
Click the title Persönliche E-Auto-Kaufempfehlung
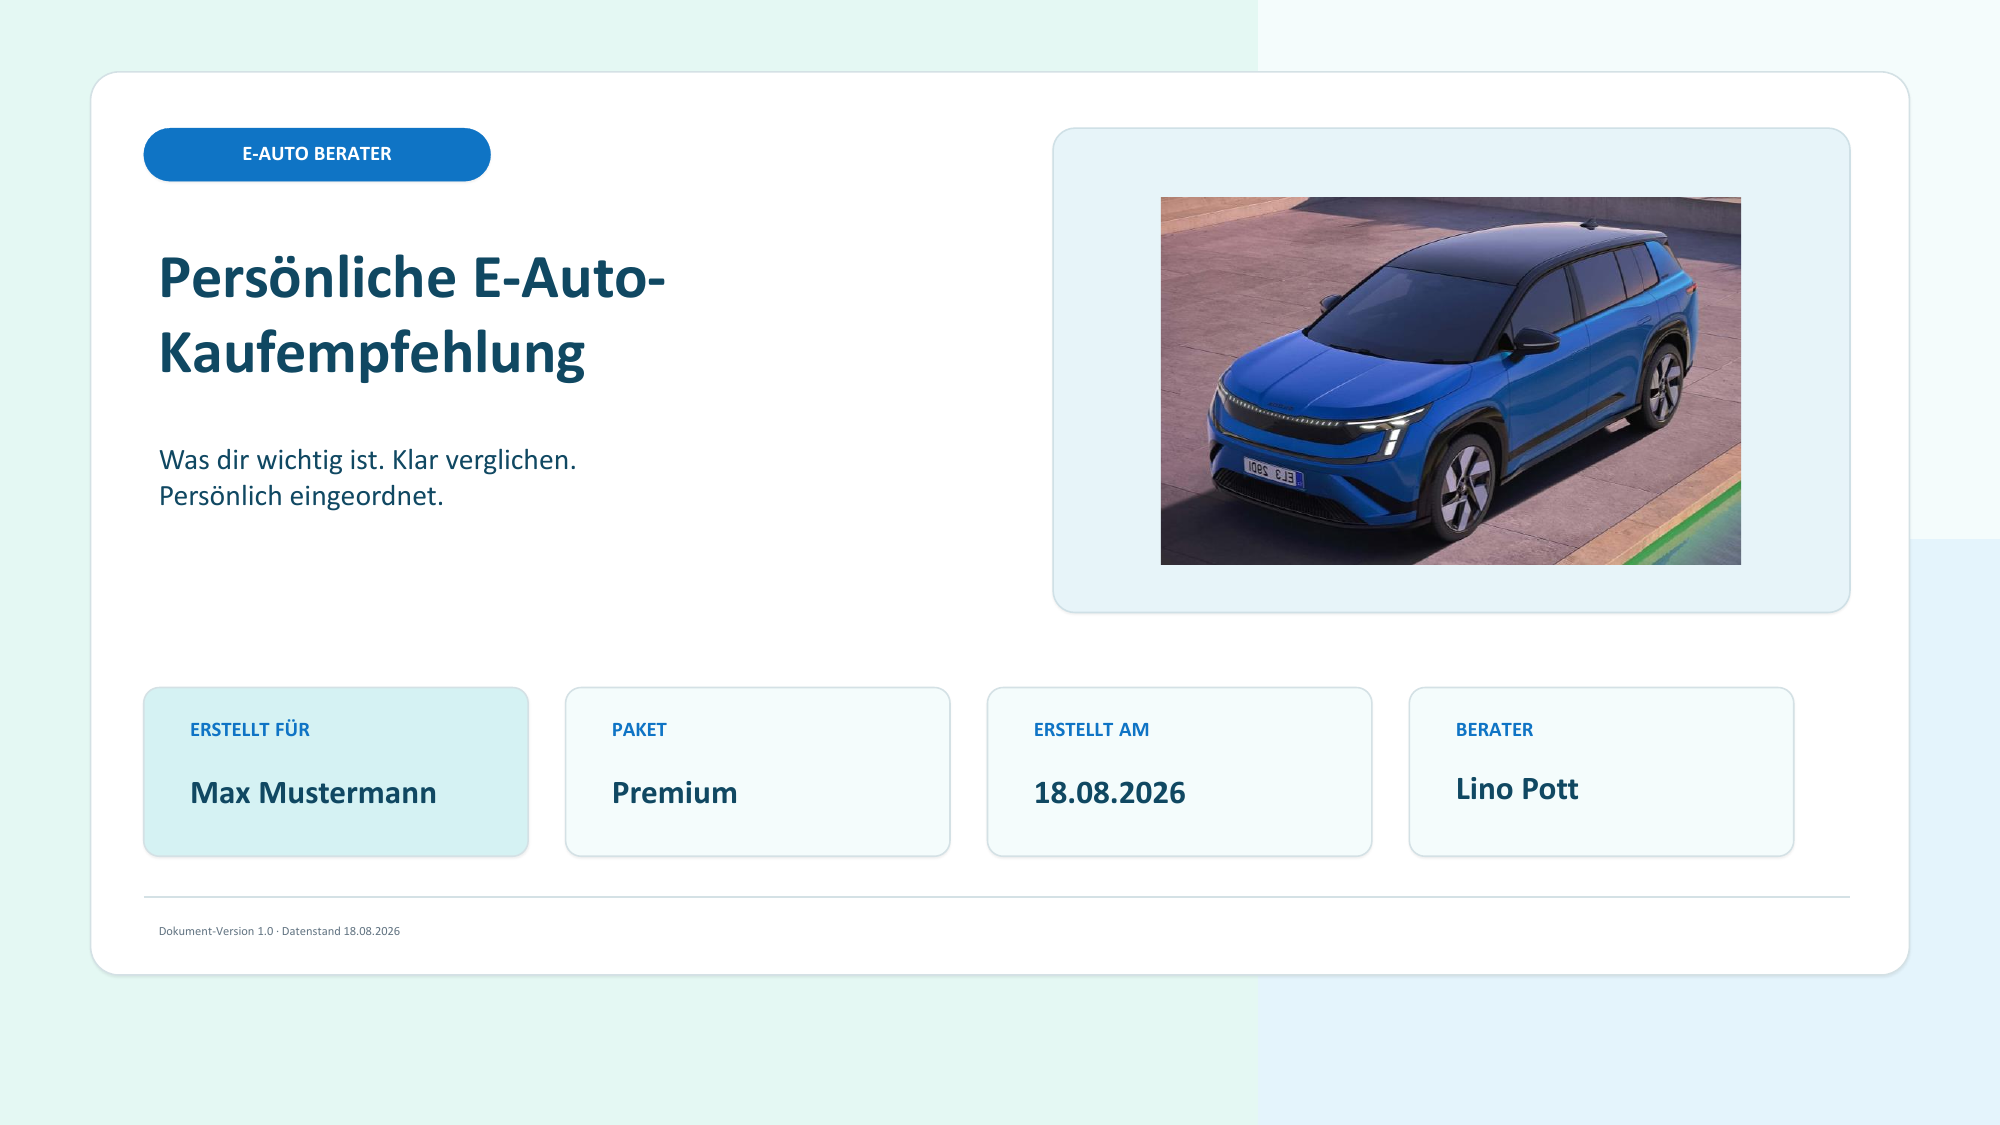pos(412,315)
